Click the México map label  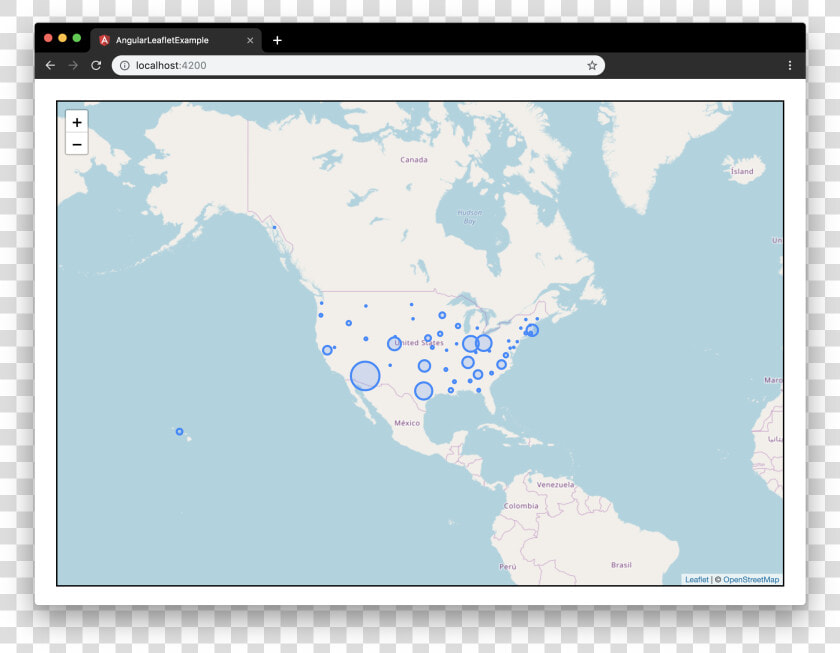pyautogui.click(x=407, y=423)
